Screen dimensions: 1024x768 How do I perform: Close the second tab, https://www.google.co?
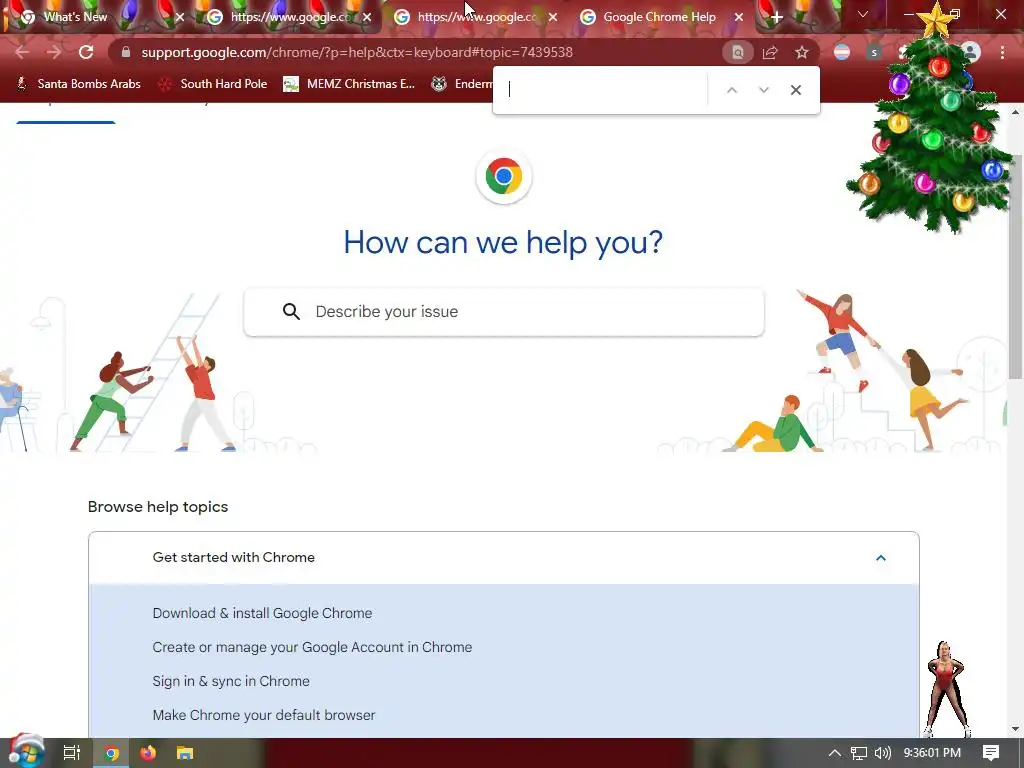pos(367,17)
